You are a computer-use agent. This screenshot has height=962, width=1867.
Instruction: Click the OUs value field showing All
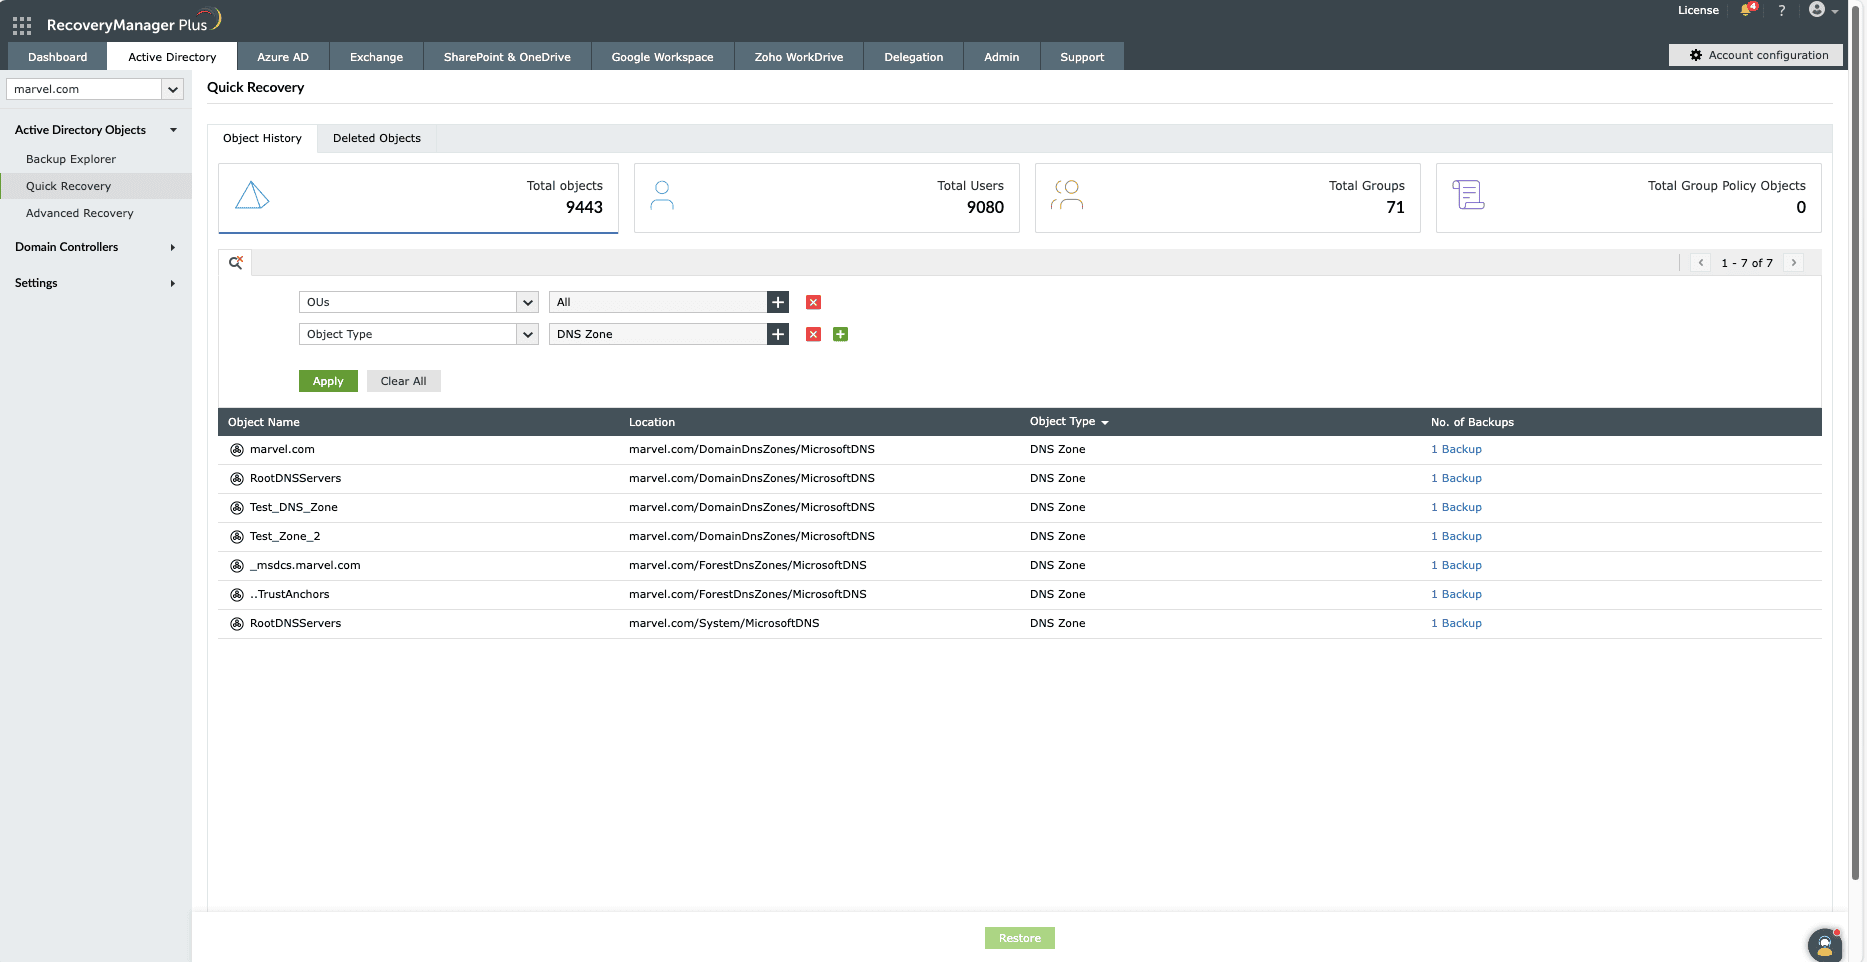[x=658, y=302]
